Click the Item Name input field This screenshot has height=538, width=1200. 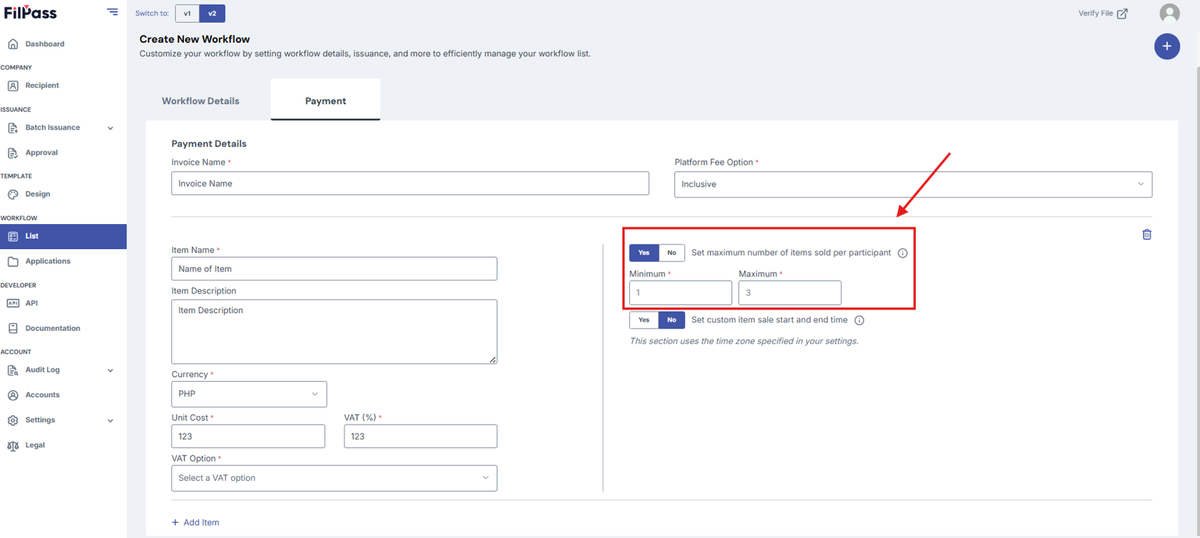pos(334,268)
